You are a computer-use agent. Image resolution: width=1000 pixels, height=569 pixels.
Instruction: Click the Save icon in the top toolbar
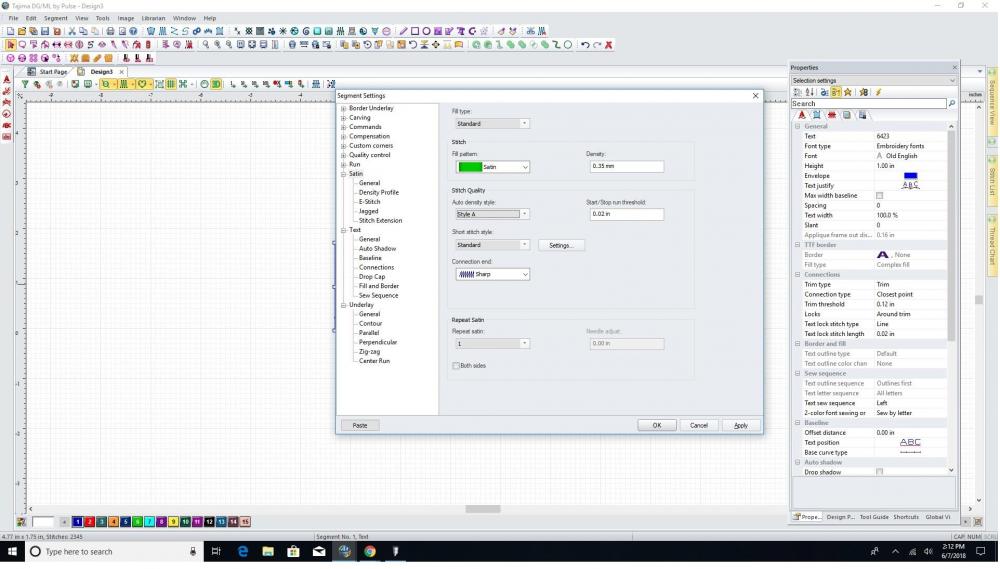tap(46, 31)
